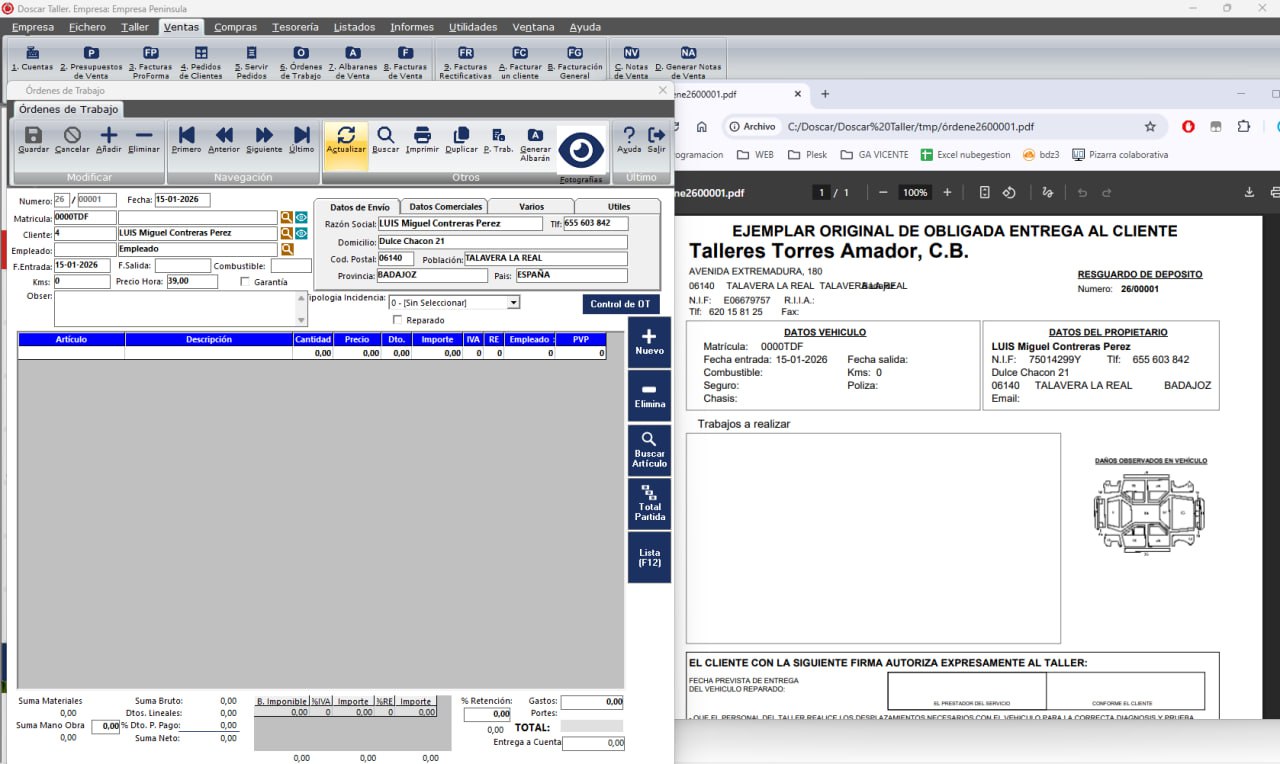Click the Duplicar icon in toolbar
Image resolution: width=1280 pixels, height=764 pixels.
pyautogui.click(x=461, y=138)
